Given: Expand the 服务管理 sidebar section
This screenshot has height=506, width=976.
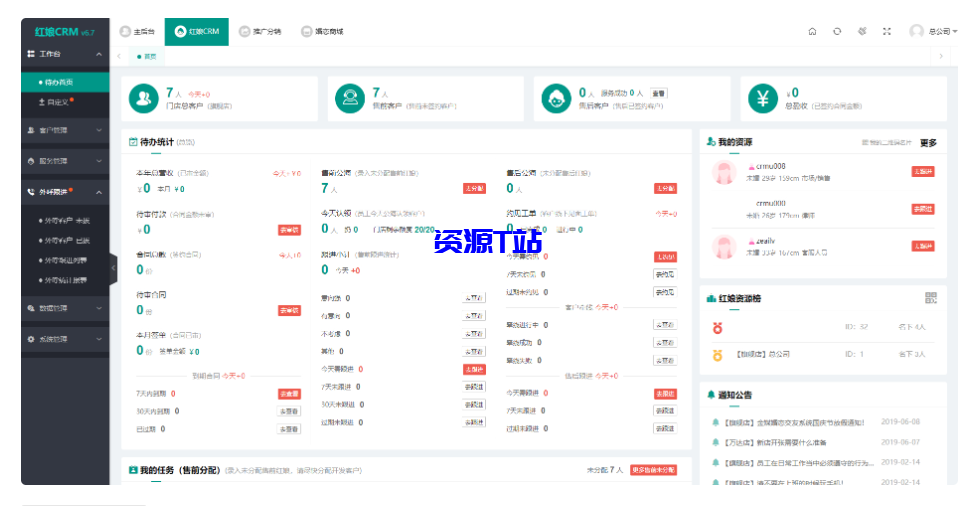Looking at the screenshot, I should point(65,161).
